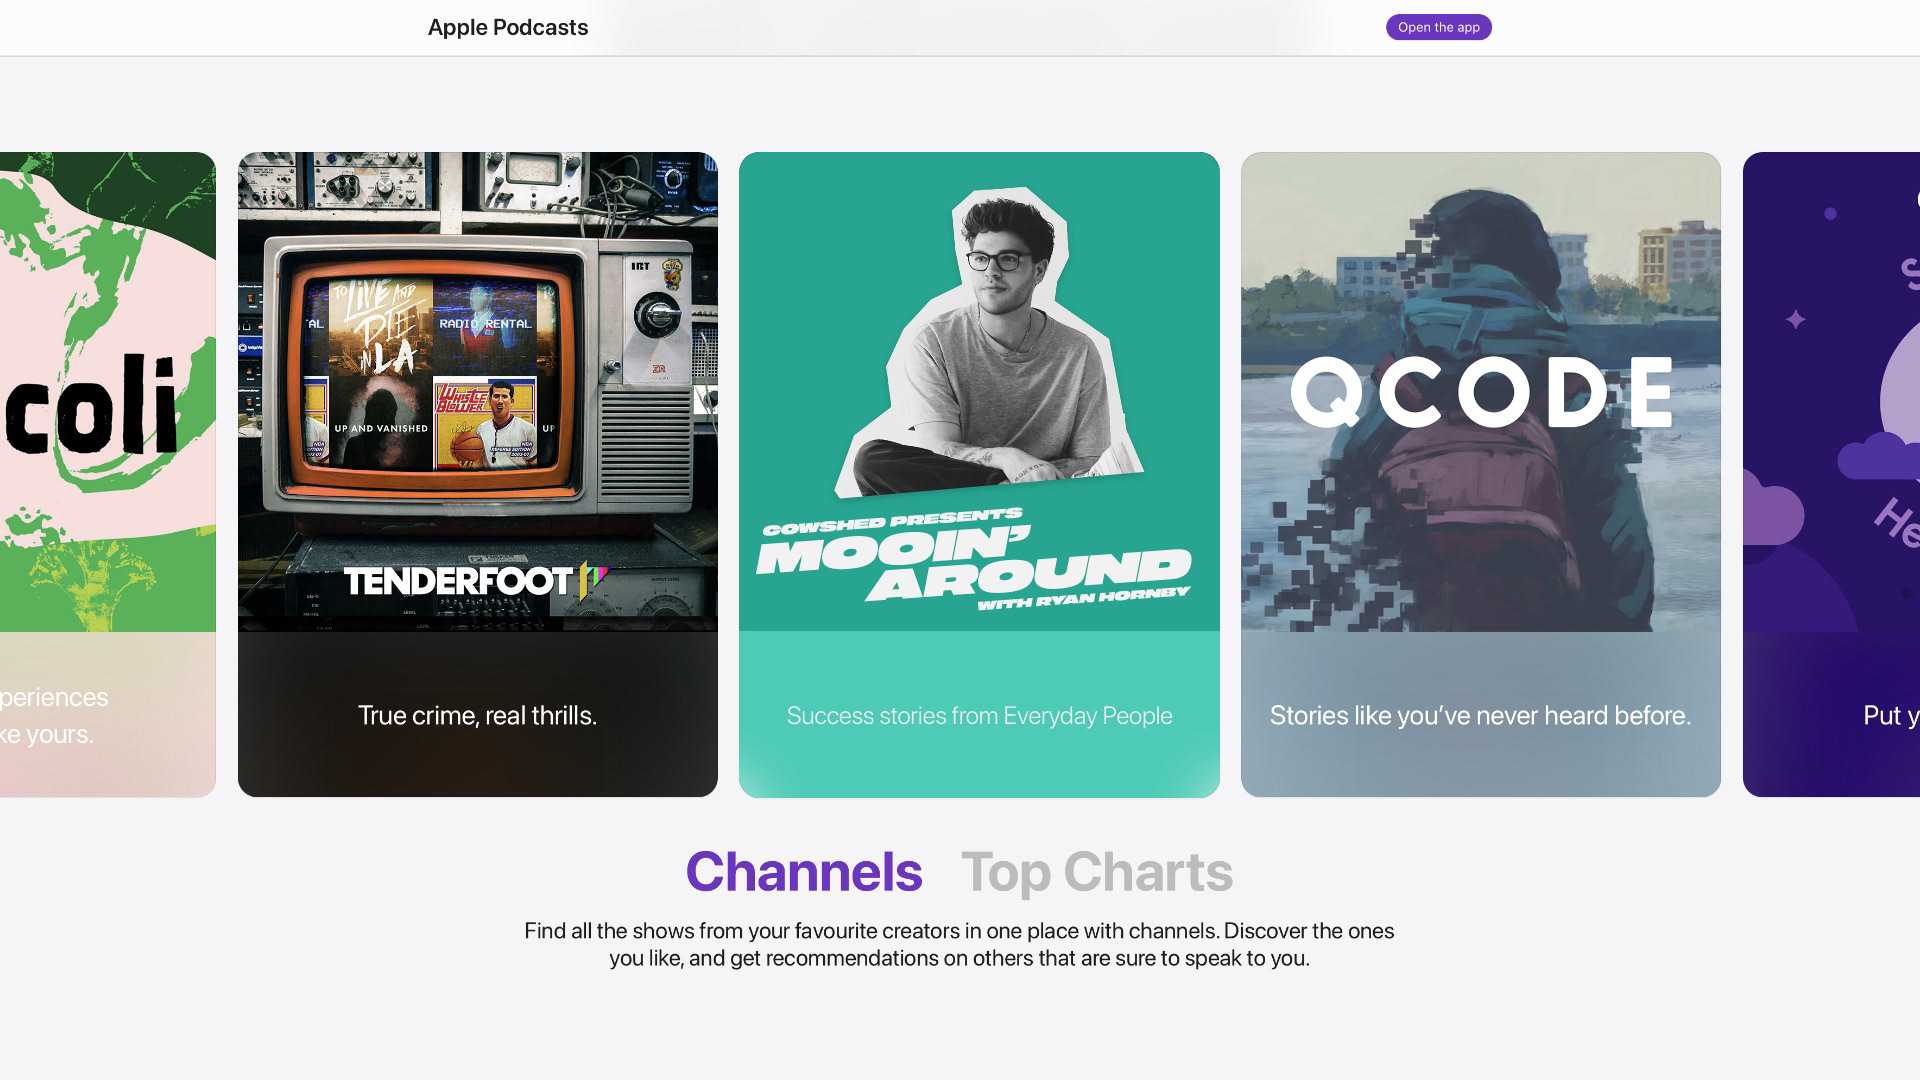The width and height of the screenshot is (1920, 1080).
Task: Click the Open the app button
Action: [x=1438, y=27]
